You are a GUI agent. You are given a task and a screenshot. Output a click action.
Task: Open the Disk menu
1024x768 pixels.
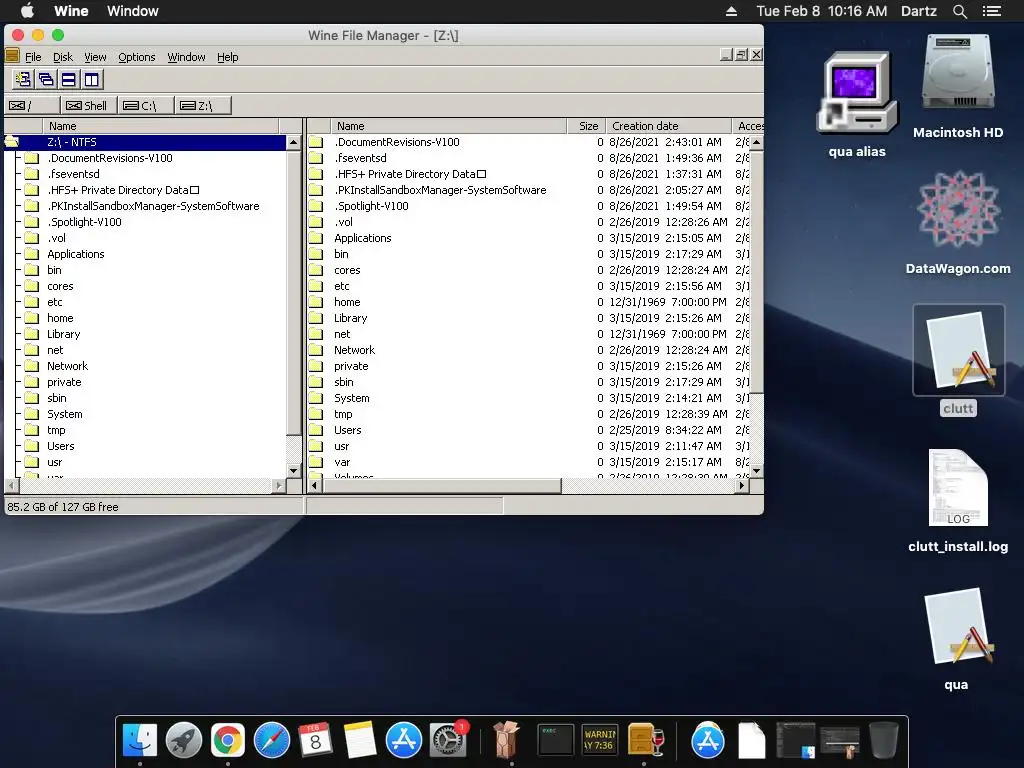click(63, 57)
